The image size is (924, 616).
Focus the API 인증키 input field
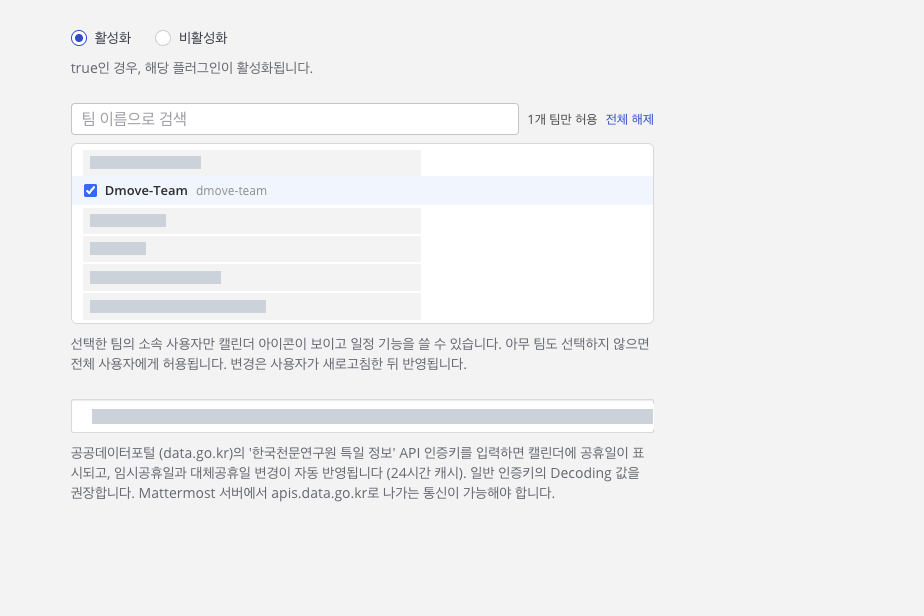(362, 416)
